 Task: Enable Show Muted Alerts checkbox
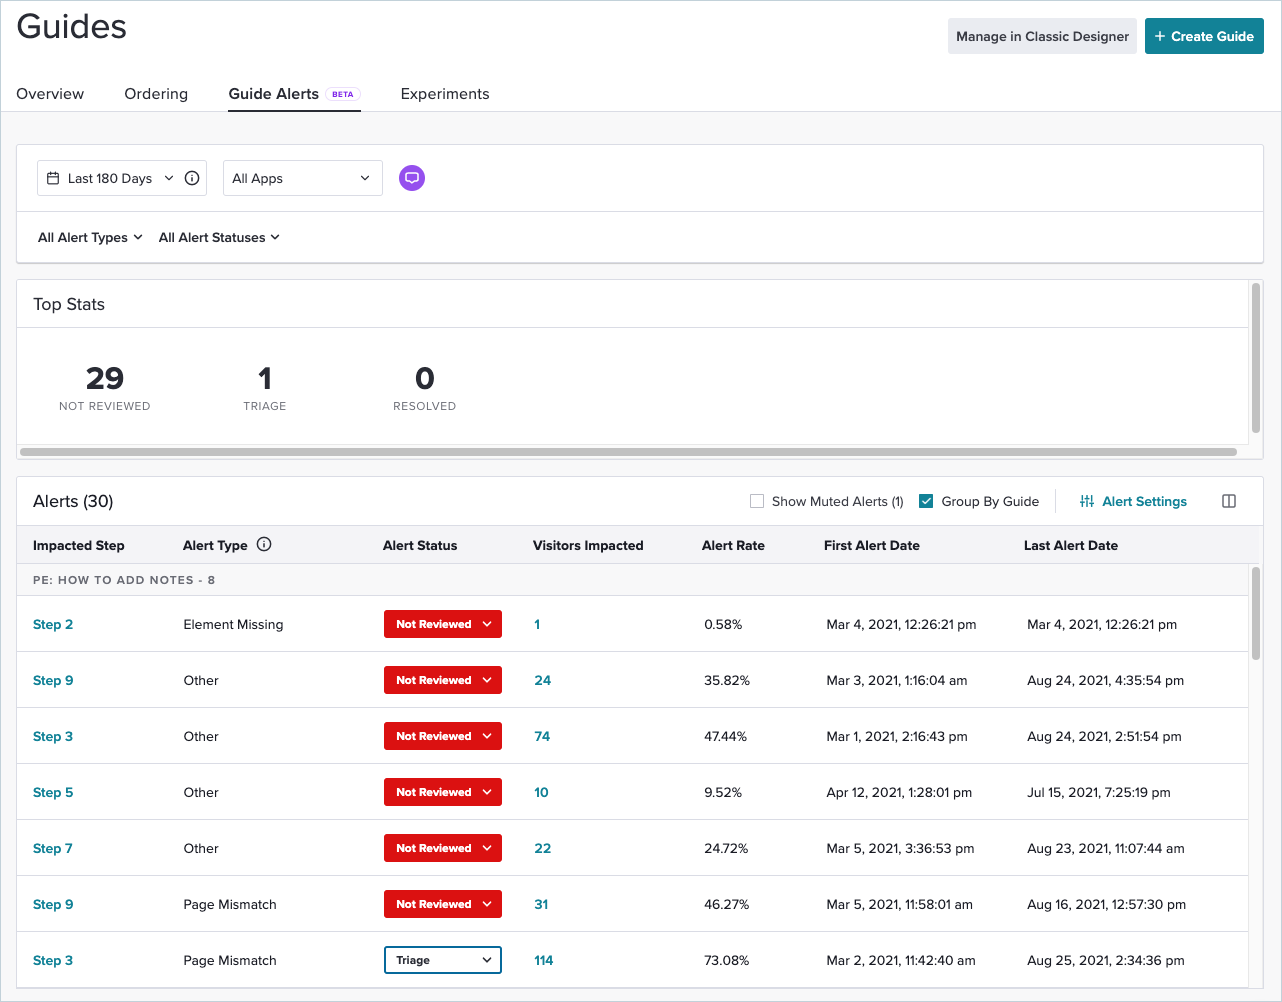pyautogui.click(x=757, y=501)
